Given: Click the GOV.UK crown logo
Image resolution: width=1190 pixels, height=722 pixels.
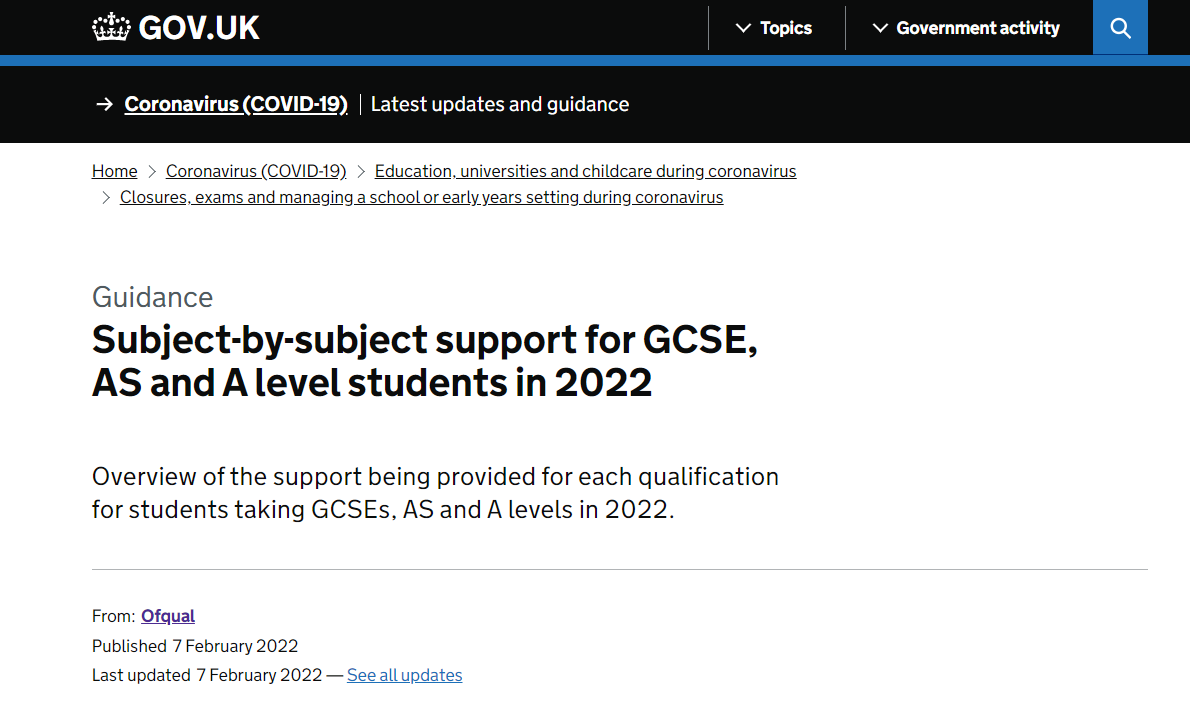Looking at the screenshot, I should click(111, 27).
